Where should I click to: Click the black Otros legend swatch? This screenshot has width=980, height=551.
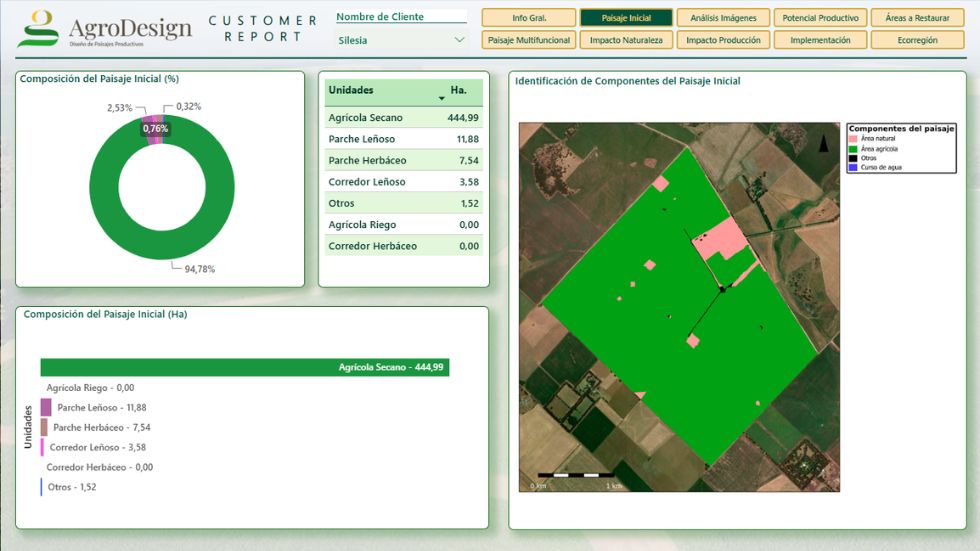[852, 158]
